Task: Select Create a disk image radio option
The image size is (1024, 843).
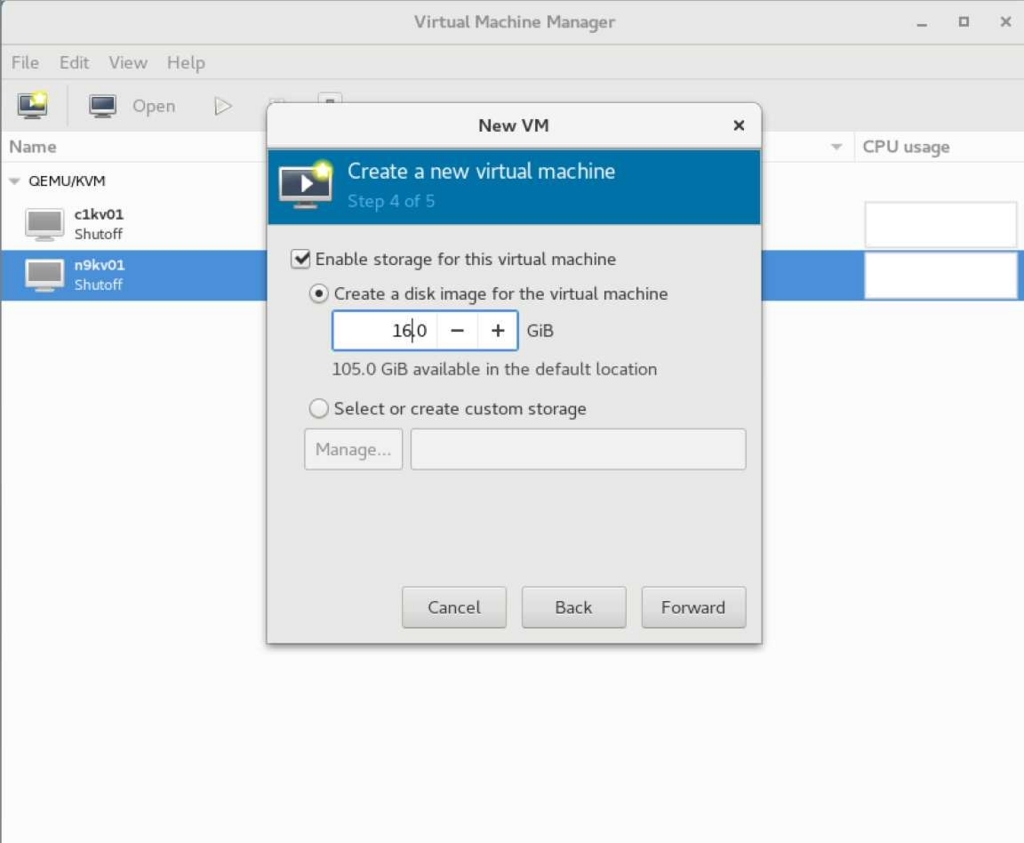Action: [x=318, y=294]
